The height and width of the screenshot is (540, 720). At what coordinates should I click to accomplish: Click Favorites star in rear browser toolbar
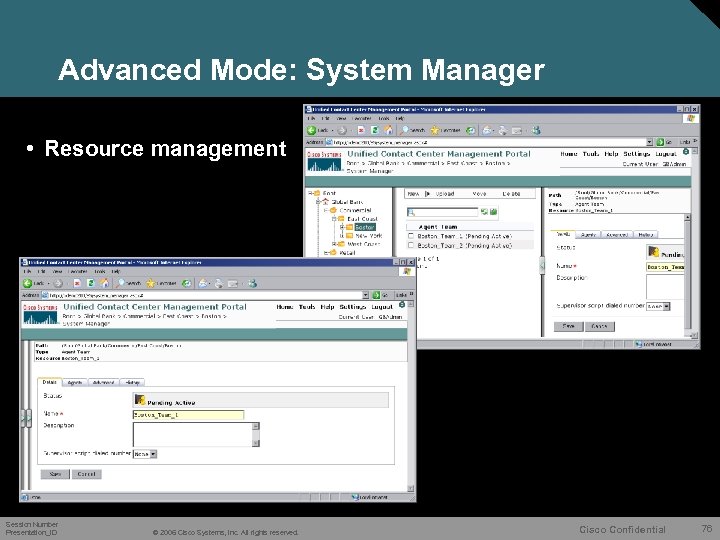point(434,130)
